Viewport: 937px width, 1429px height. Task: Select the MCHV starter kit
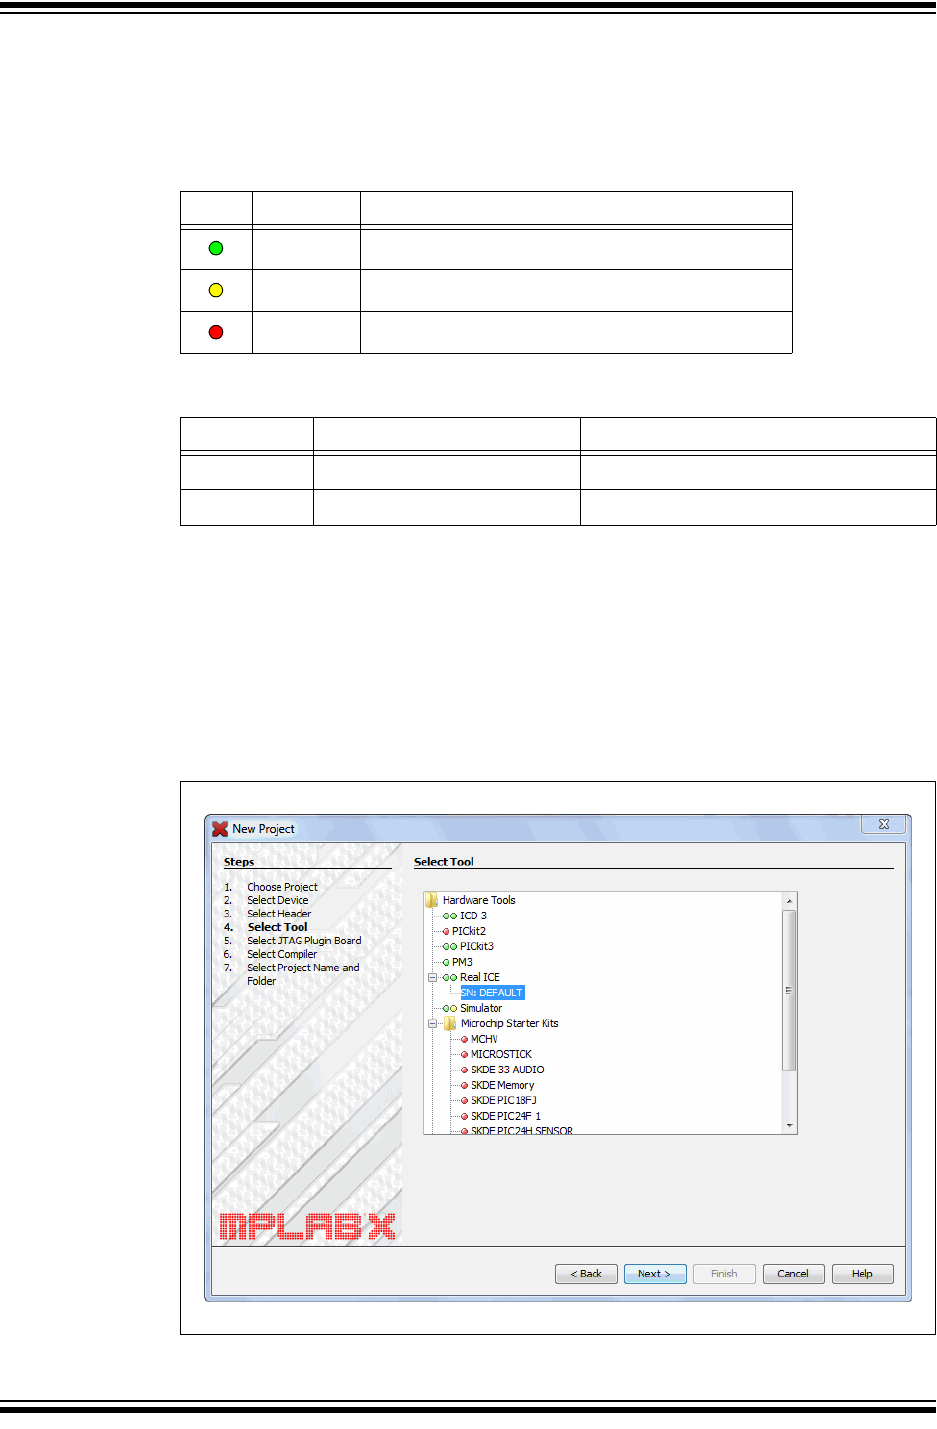click(x=484, y=1039)
